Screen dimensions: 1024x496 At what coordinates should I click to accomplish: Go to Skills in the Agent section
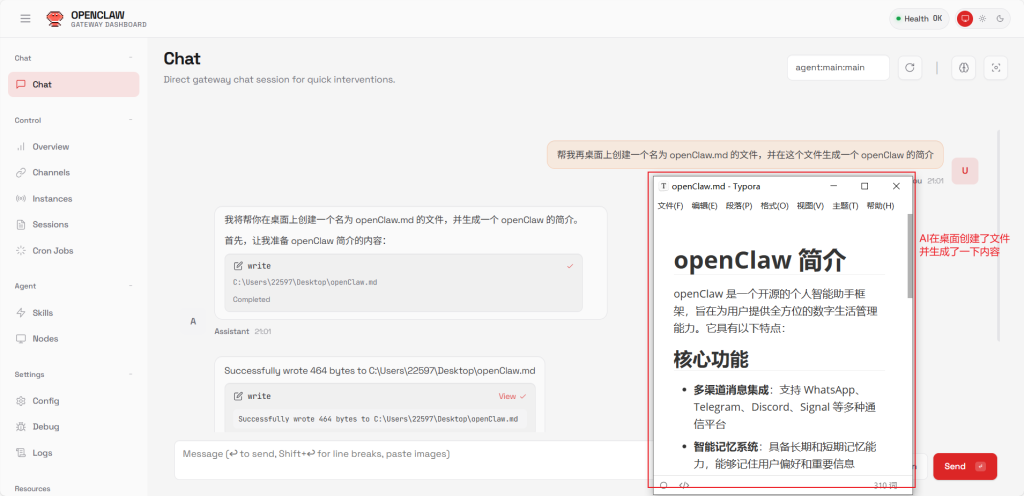tap(43, 312)
